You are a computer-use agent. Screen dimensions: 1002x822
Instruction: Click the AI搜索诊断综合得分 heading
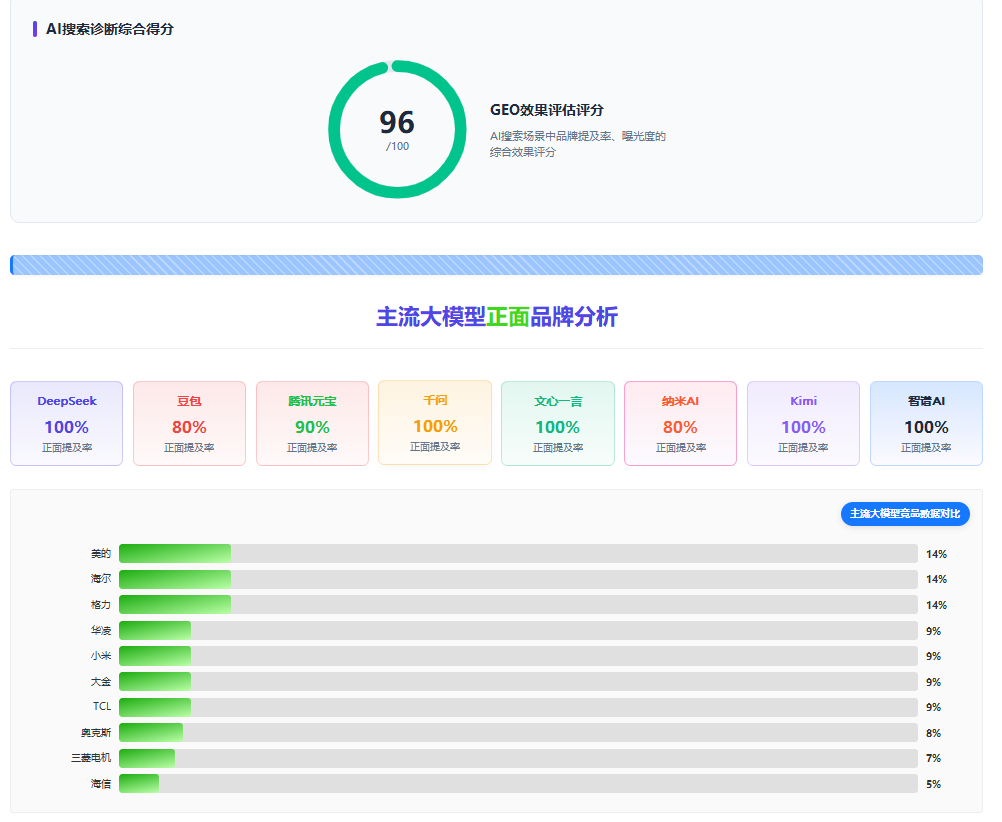click(x=109, y=29)
